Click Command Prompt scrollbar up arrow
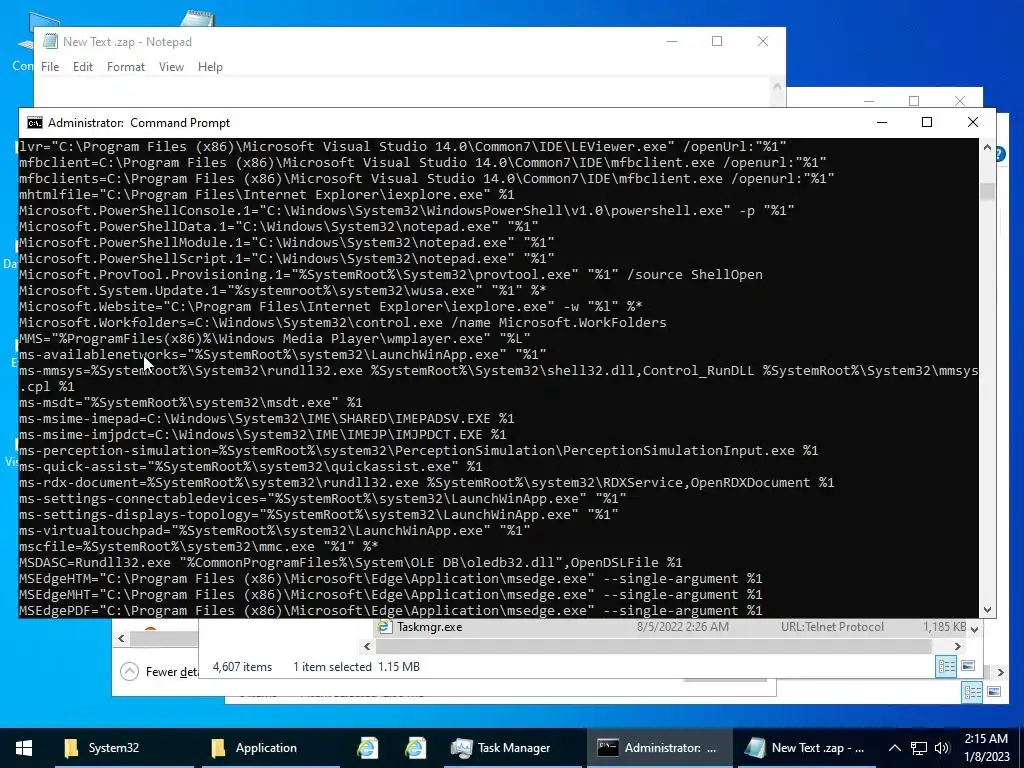The image size is (1024, 768). pyautogui.click(x=987, y=148)
